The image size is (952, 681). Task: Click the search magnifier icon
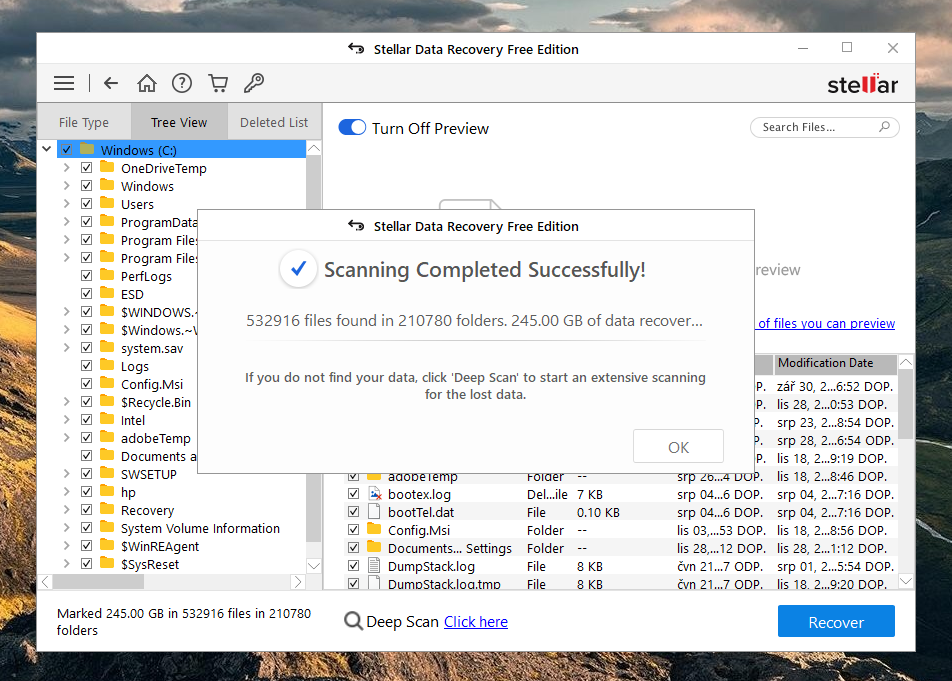[x=884, y=127]
